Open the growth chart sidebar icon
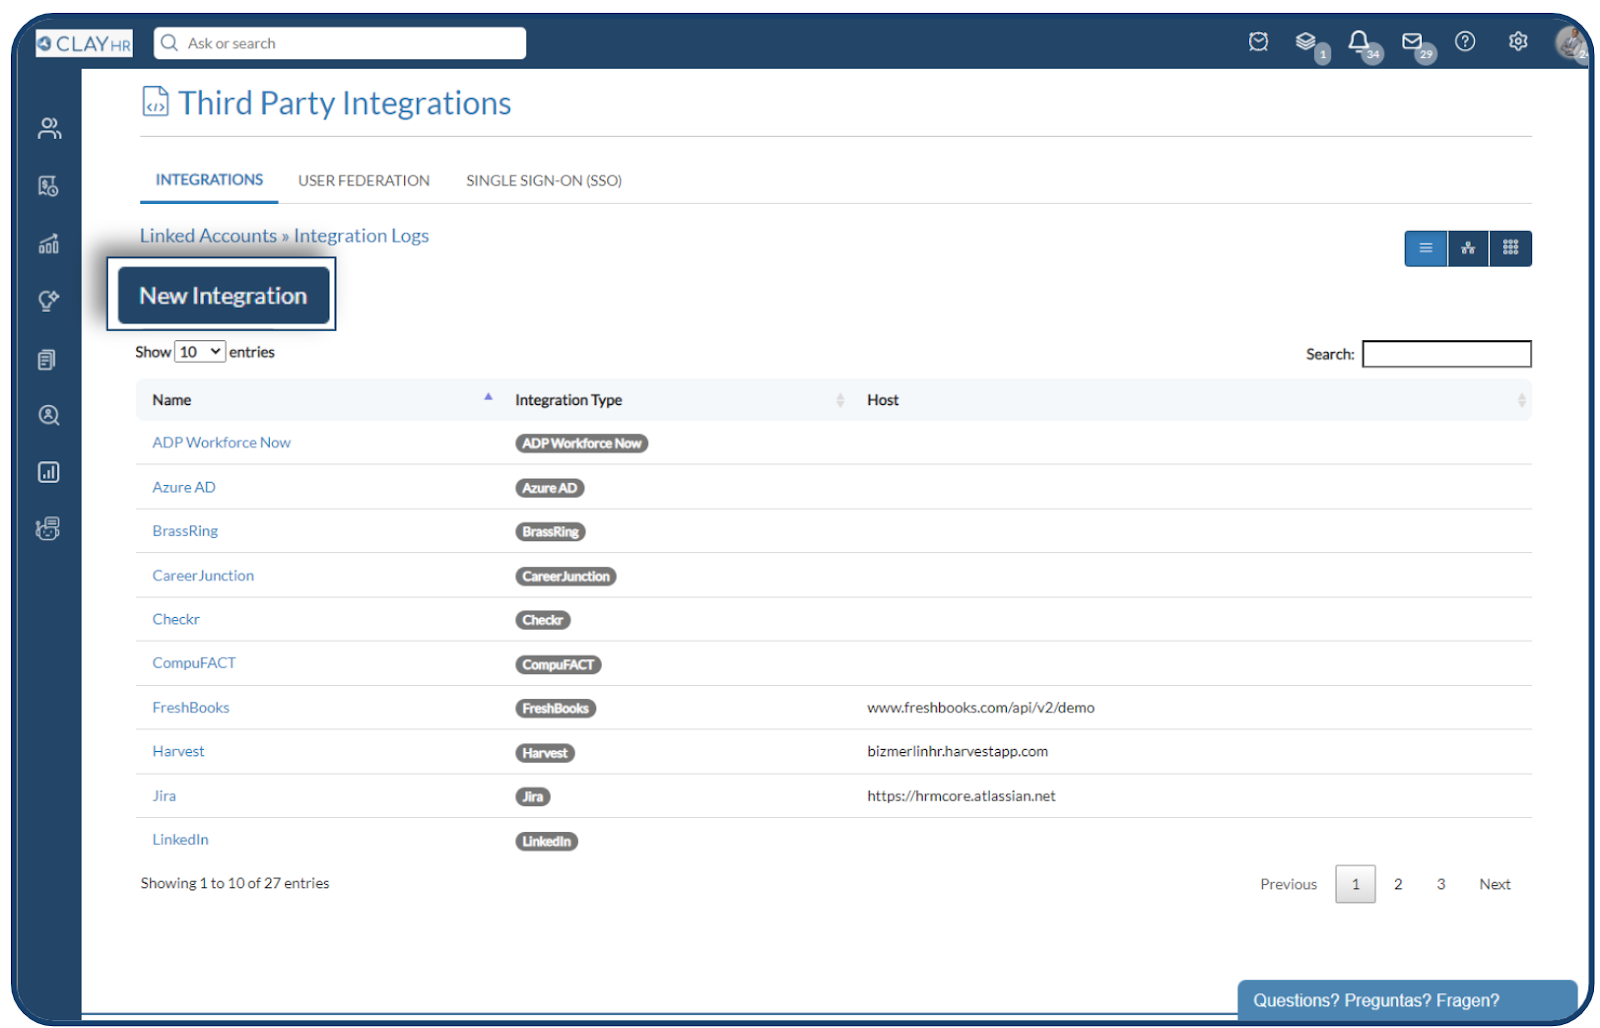 click(48, 244)
